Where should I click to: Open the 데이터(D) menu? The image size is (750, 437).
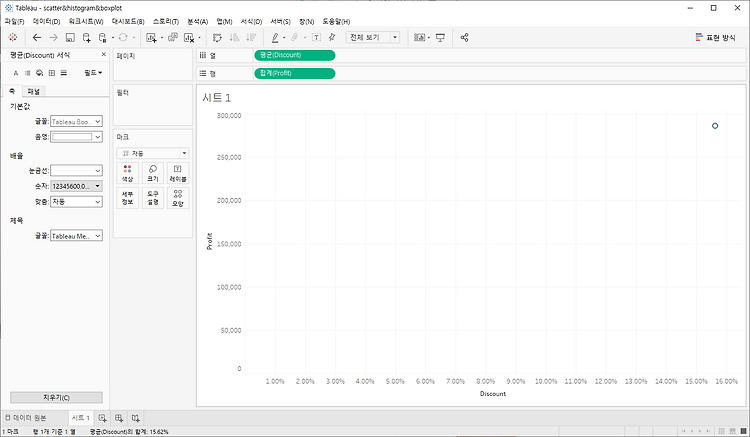[x=46, y=22]
